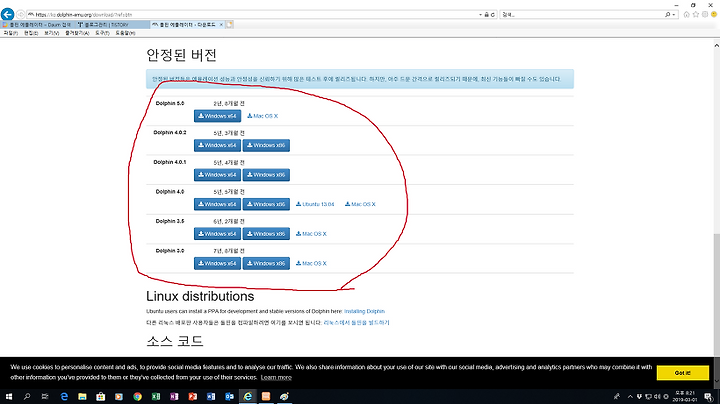Click Got it! on cookie banner
Viewport: 720px width, 404px height.
pos(682,373)
